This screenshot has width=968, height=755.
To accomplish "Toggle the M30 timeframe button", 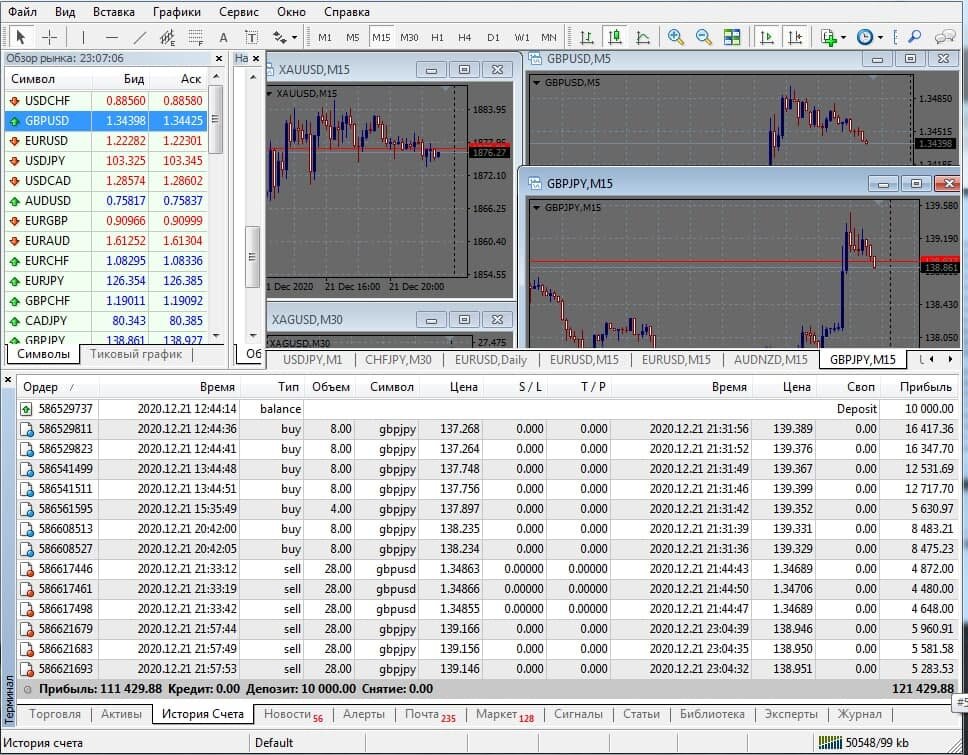I will pyautogui.click(x=409, y=37).
